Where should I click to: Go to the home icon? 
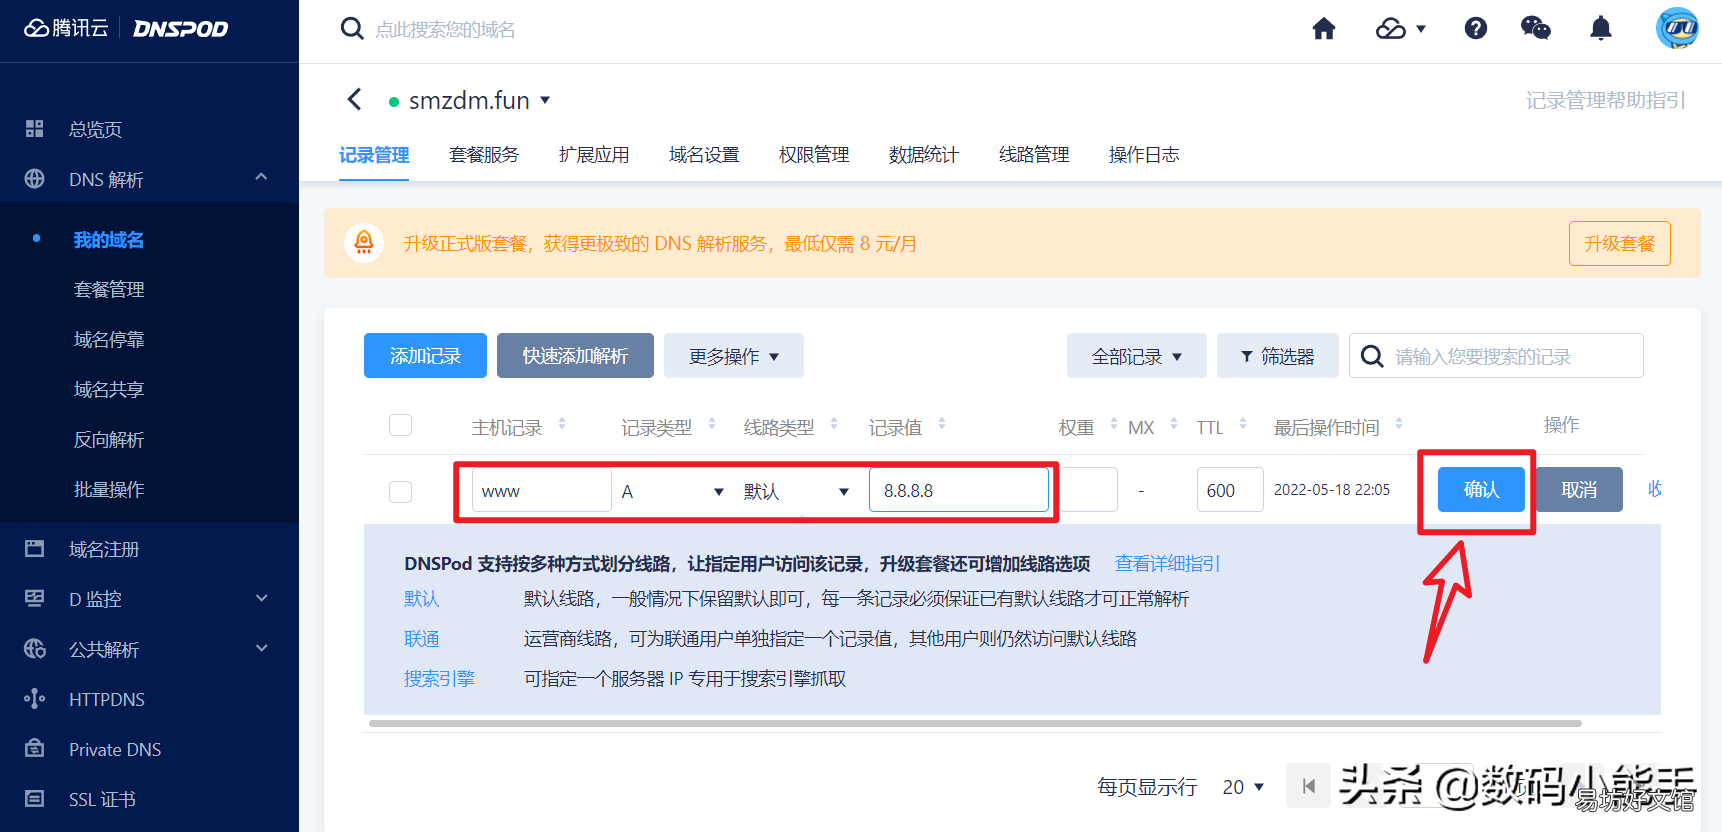pos(1324,28)
